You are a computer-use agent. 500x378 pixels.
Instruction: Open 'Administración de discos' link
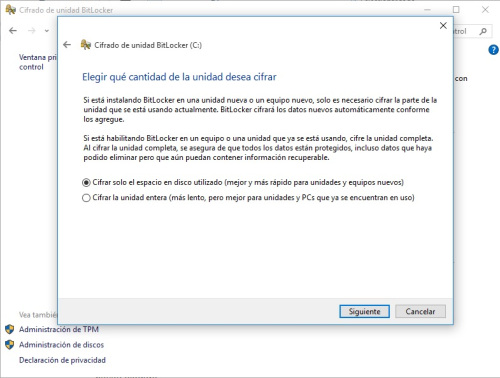[61, 345]
